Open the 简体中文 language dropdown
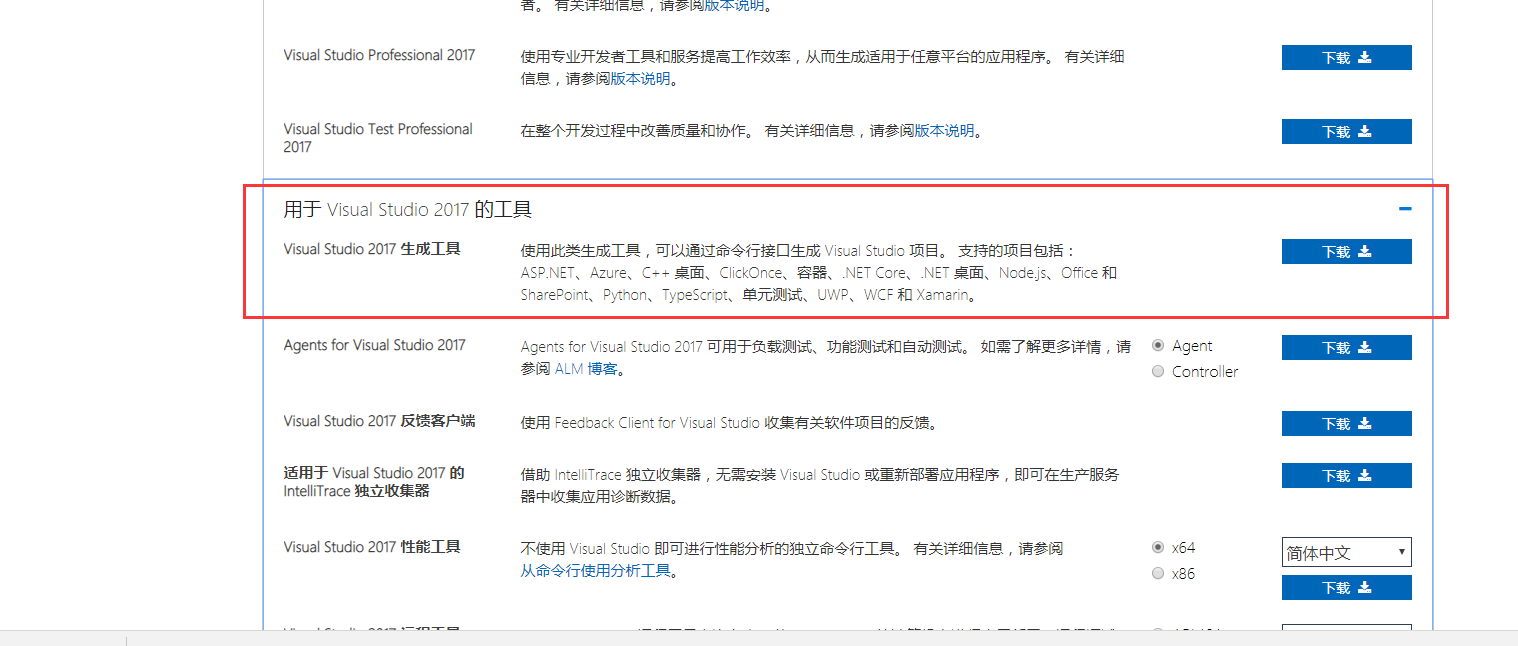The height and width of the screenshot is (646, 1518). click(1346, 552)
